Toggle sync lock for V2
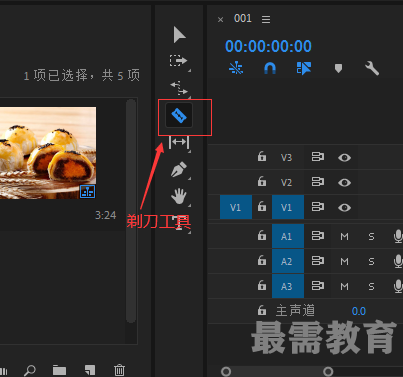403x377 pixels. [x=318, y=182]
